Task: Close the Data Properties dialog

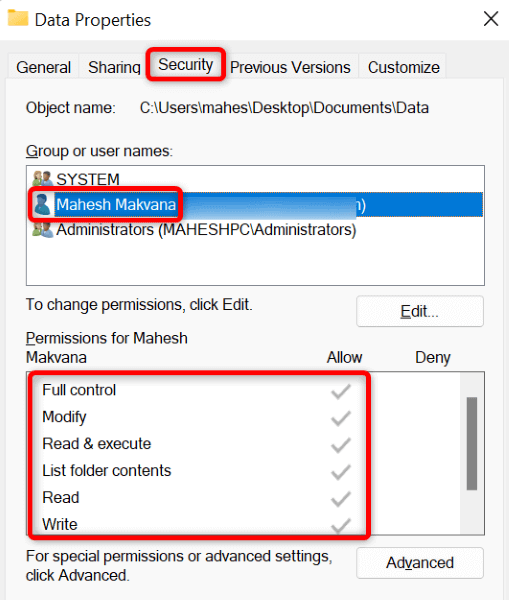Action: [491, 19]
